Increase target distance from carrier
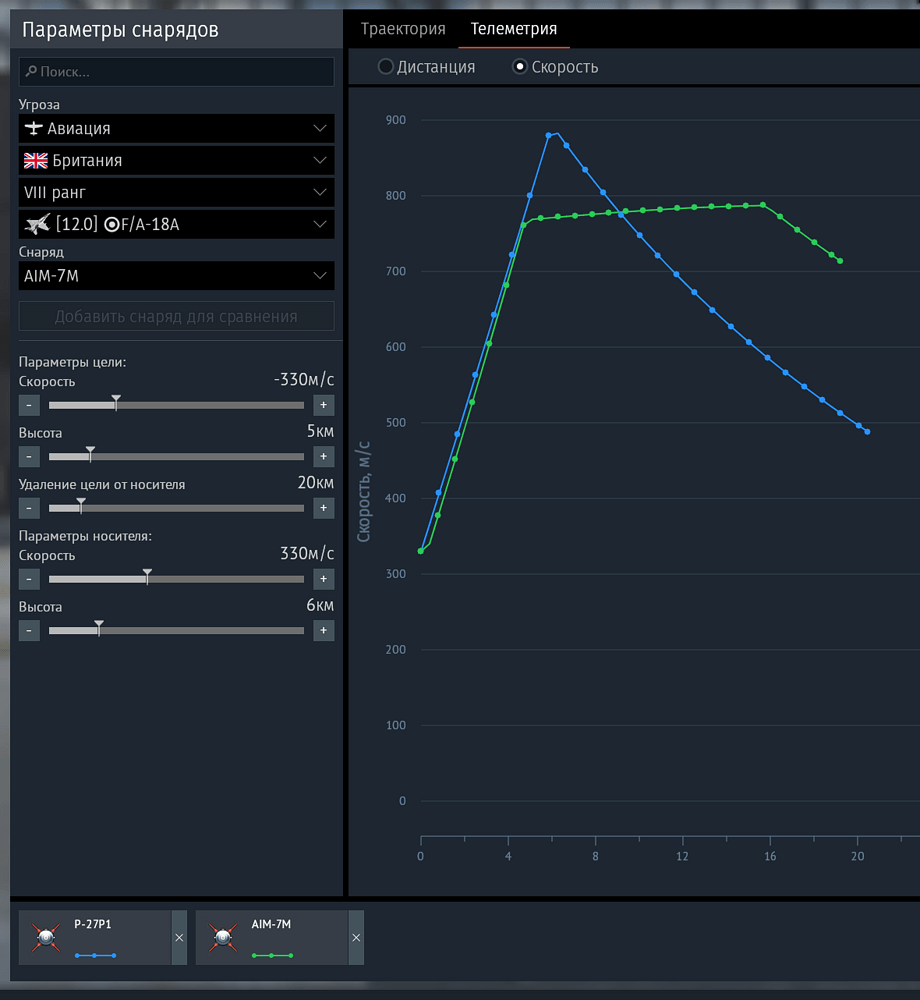The height and width of the screenshot is (1000, 920). point(323,508)
